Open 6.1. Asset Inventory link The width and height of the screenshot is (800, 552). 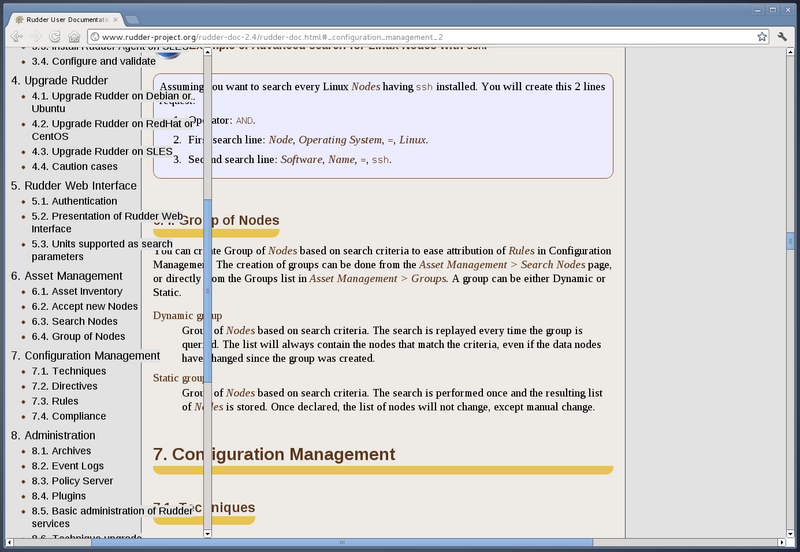pyautogui.click(x=77, y=291)
